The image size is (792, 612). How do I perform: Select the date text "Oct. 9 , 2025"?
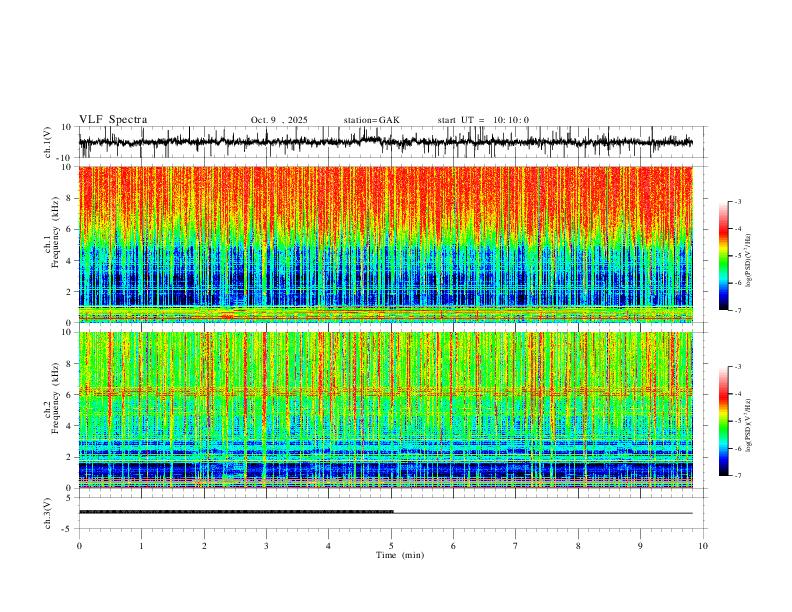pyautogui.click(x=279, y=120)
